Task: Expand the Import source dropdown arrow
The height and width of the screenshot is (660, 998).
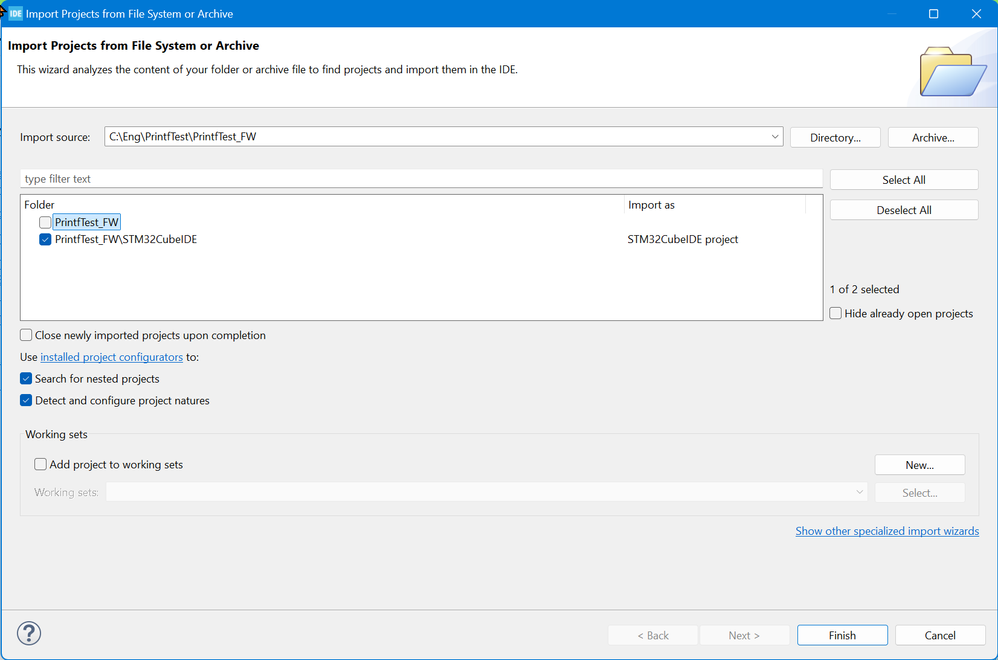Action: click(x=775, y=137)
